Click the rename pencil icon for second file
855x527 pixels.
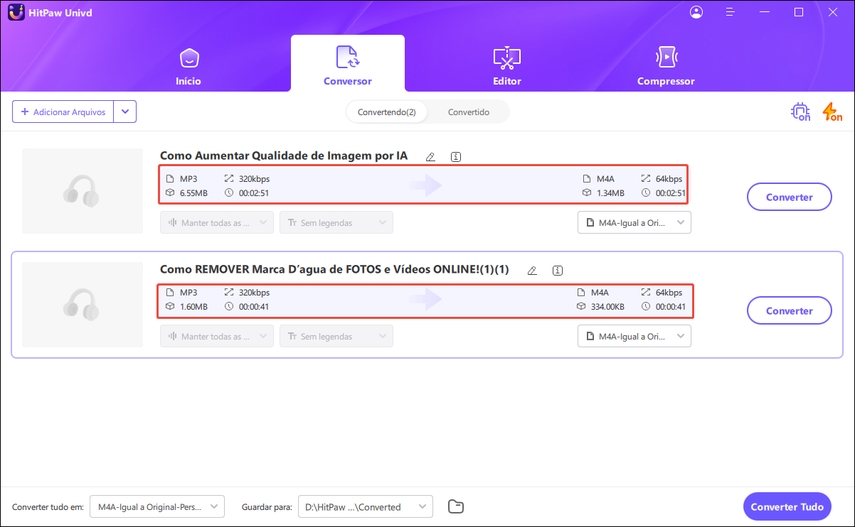(x=532, y=270)
